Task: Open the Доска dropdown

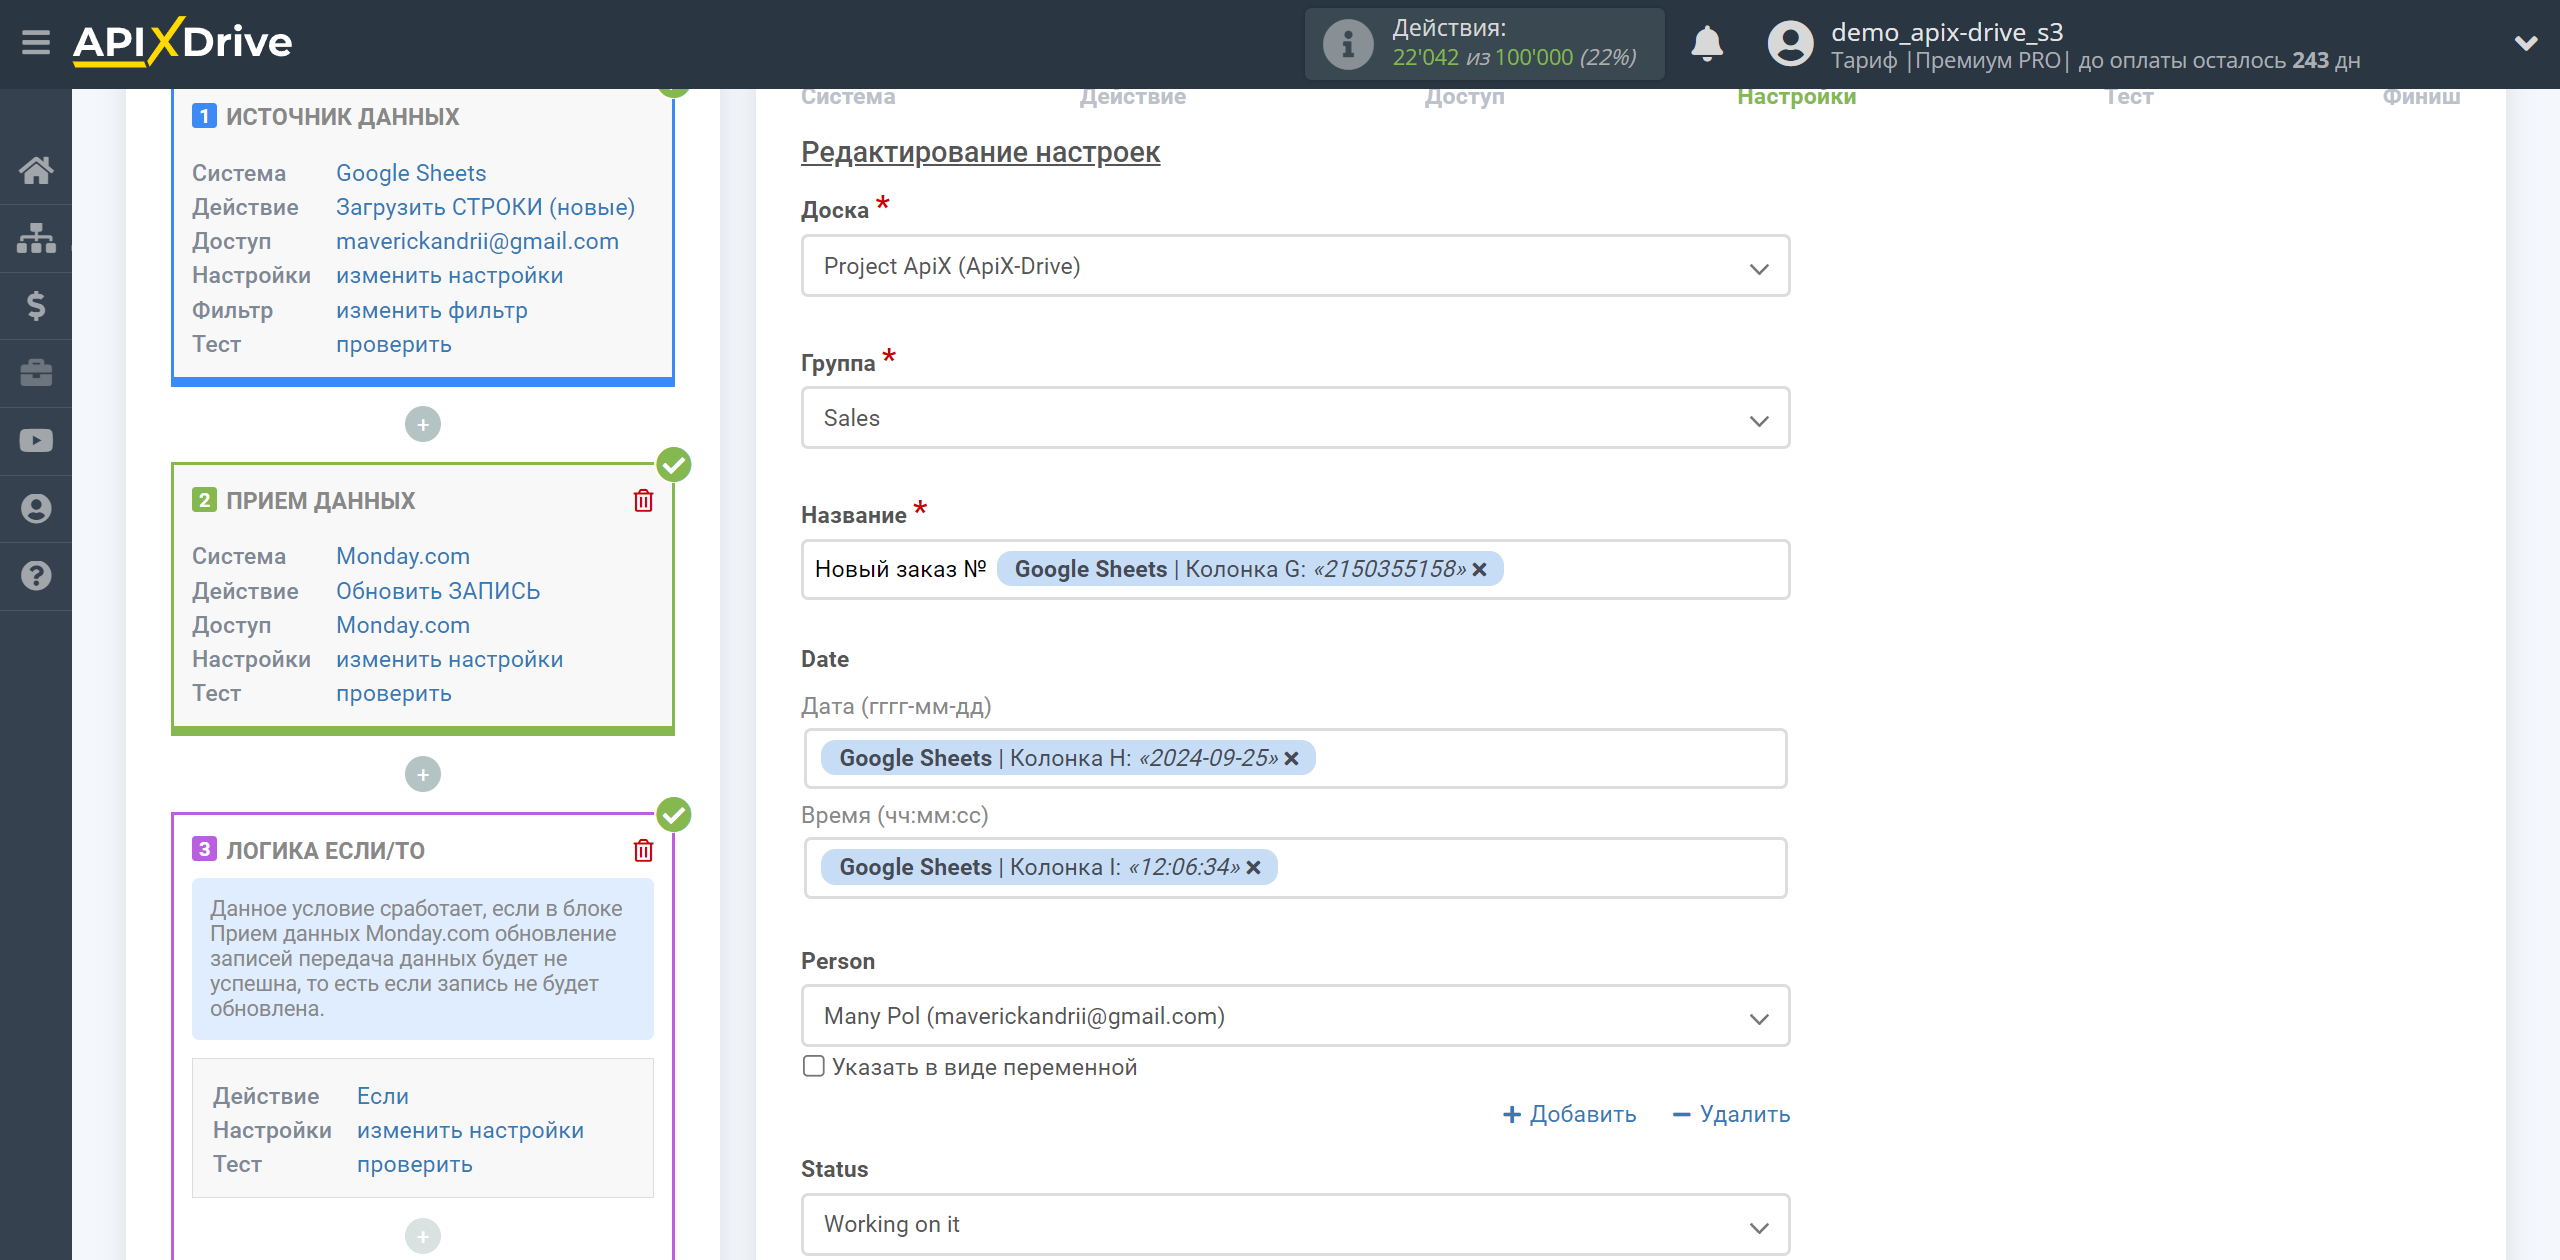Action: point(1295,266)
